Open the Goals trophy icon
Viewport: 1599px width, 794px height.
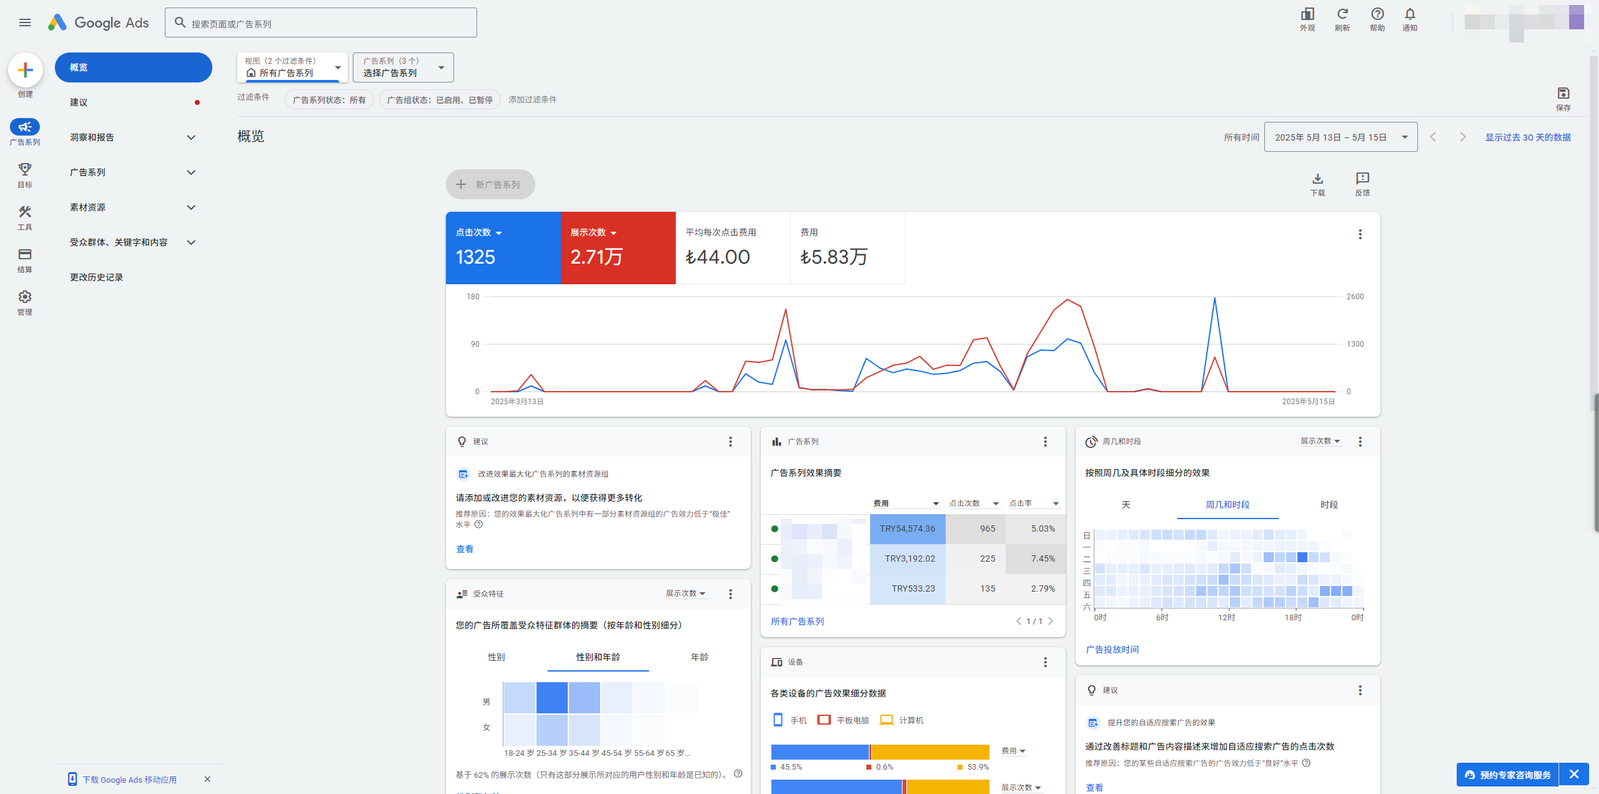pos(25,170)
